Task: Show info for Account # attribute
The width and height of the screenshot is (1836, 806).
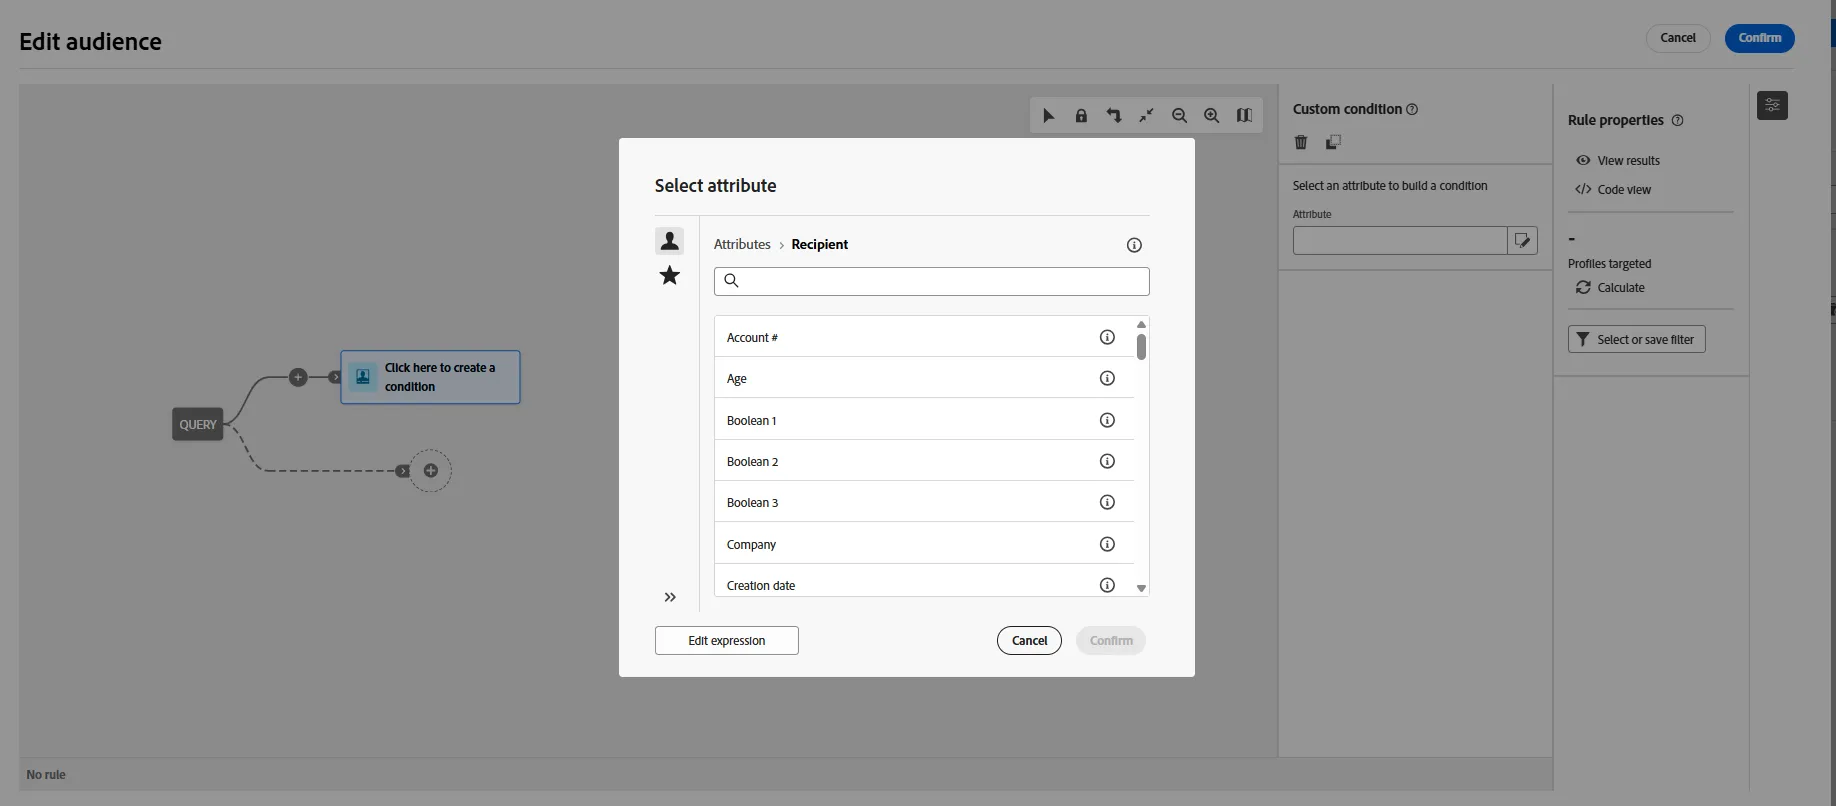Action: coord(1107,337)
